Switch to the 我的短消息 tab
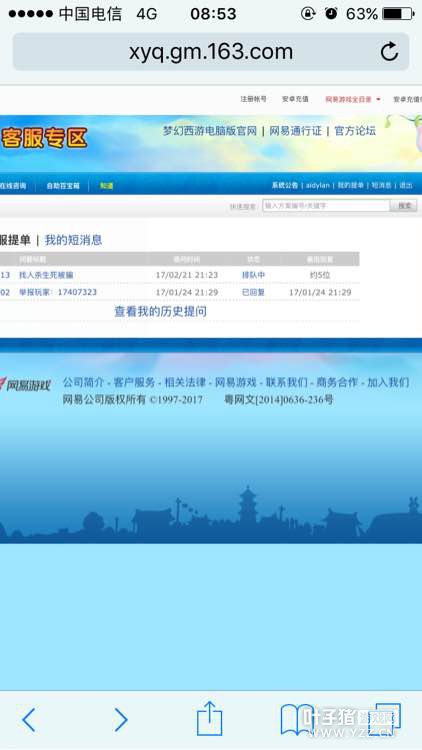This screenshot has height=750, width=422. click(73, 240)
